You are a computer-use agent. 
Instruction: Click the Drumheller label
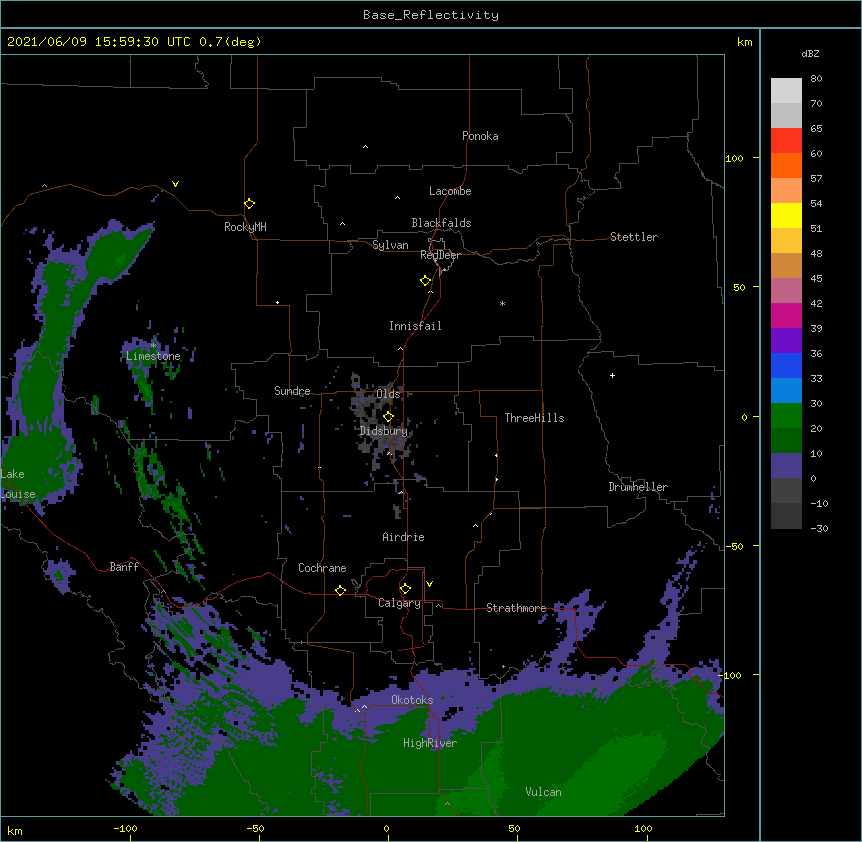coord(638,487)
